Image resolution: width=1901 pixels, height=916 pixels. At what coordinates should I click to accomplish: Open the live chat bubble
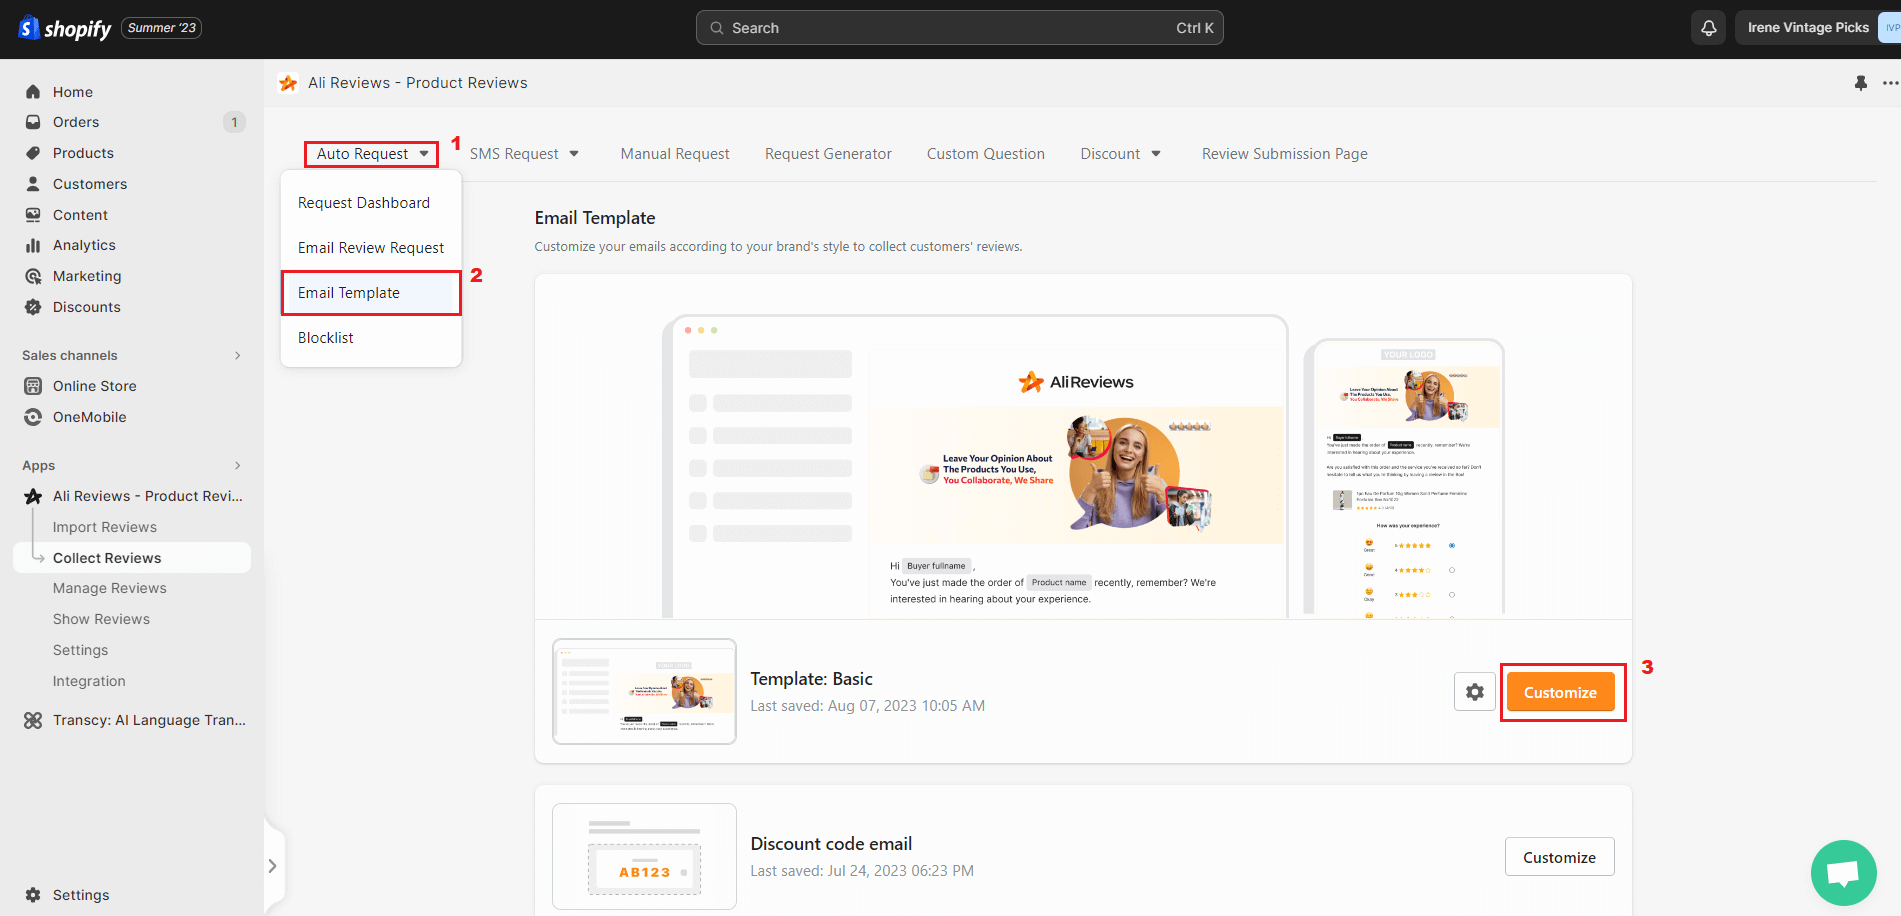pyautogui.click(x=1843, y=873)
